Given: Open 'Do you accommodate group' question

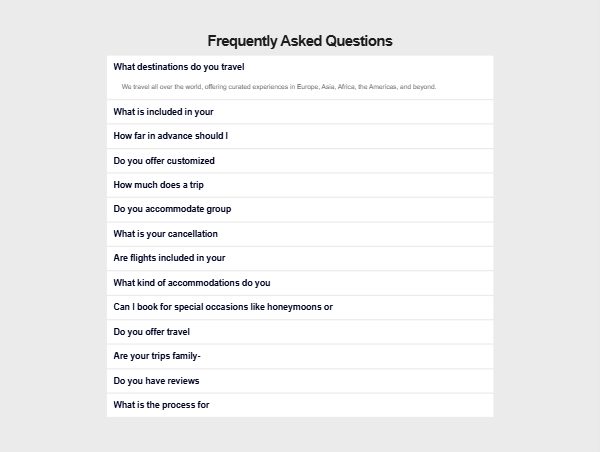Looking at the screenshot, I should 300,209.
